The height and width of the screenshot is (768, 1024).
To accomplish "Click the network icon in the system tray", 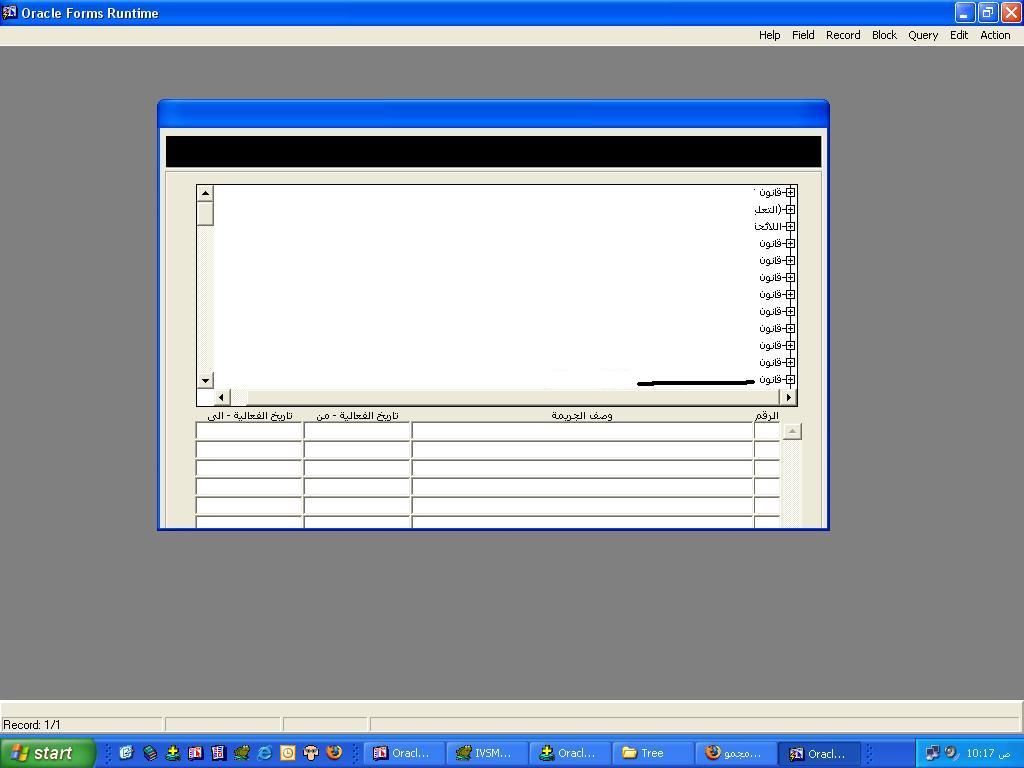I will pyautogui.click(x=932, y=753).
